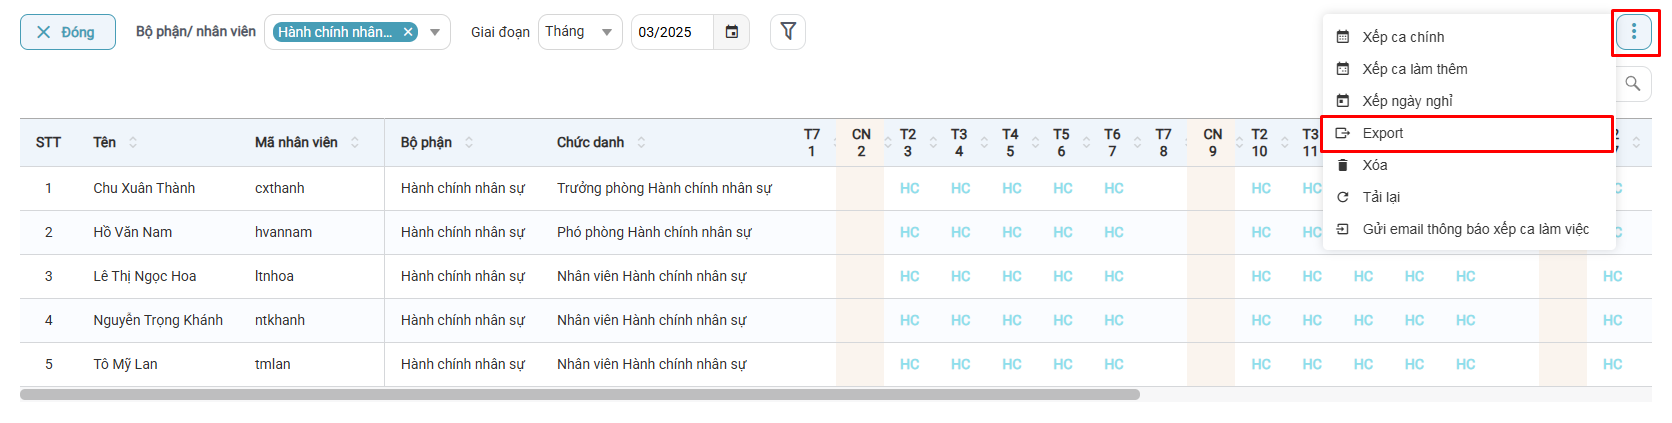Choose Xếp ngày nghỉ menu item

[1407, 101]
